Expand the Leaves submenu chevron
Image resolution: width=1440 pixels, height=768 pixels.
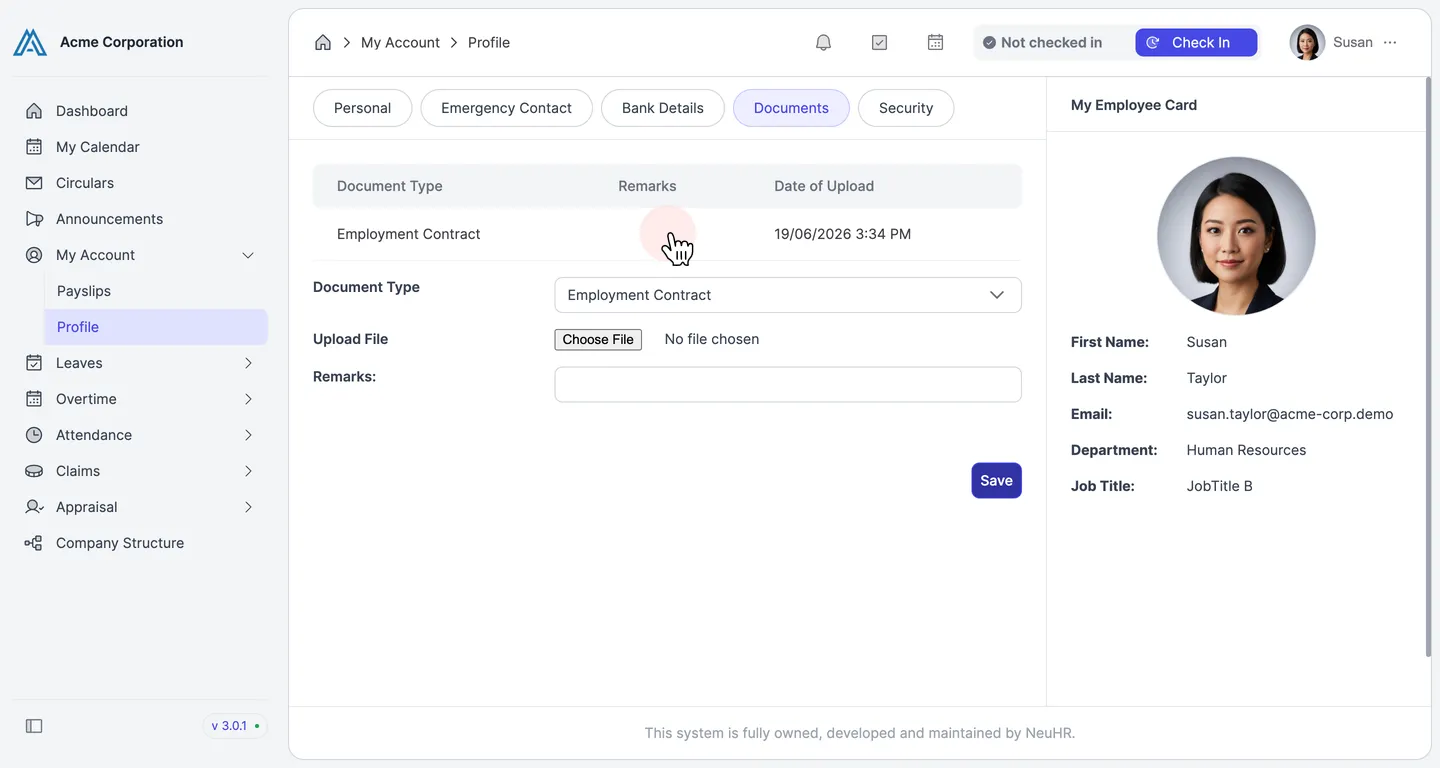pos(248,363)
